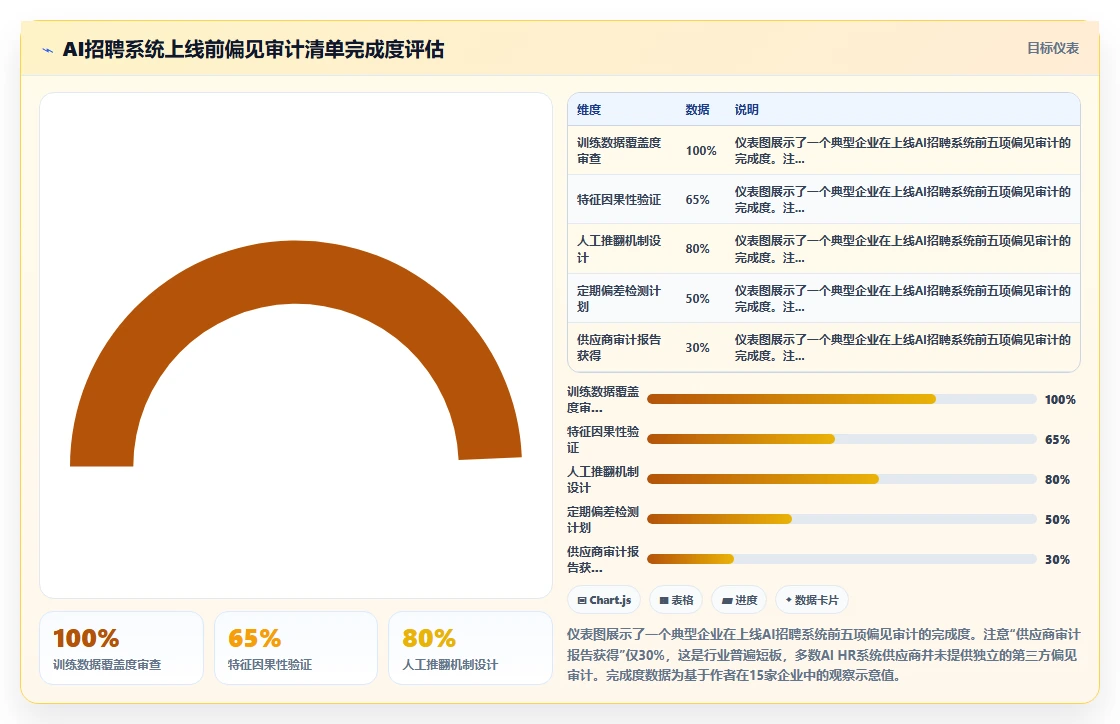Image resolution: width=1120 pixels, height=724 pixels.
Task: Click the 人工推翻机制设计 label in the progress list
Action: click(x=603, y=479)
